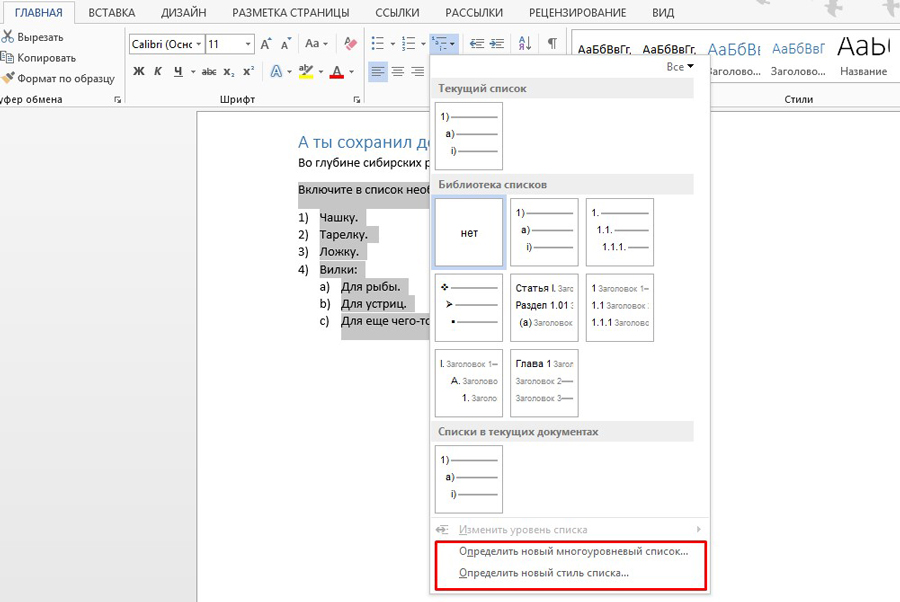Open the font name dropdown

pyautogui.click(x=200, y=44)
